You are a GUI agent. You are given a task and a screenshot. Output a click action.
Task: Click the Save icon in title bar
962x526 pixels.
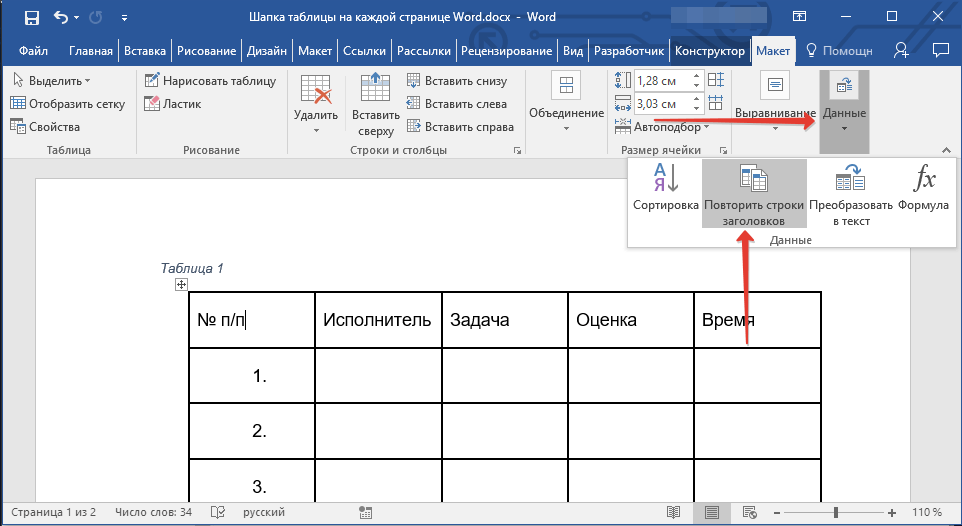[x=31, y=17]
